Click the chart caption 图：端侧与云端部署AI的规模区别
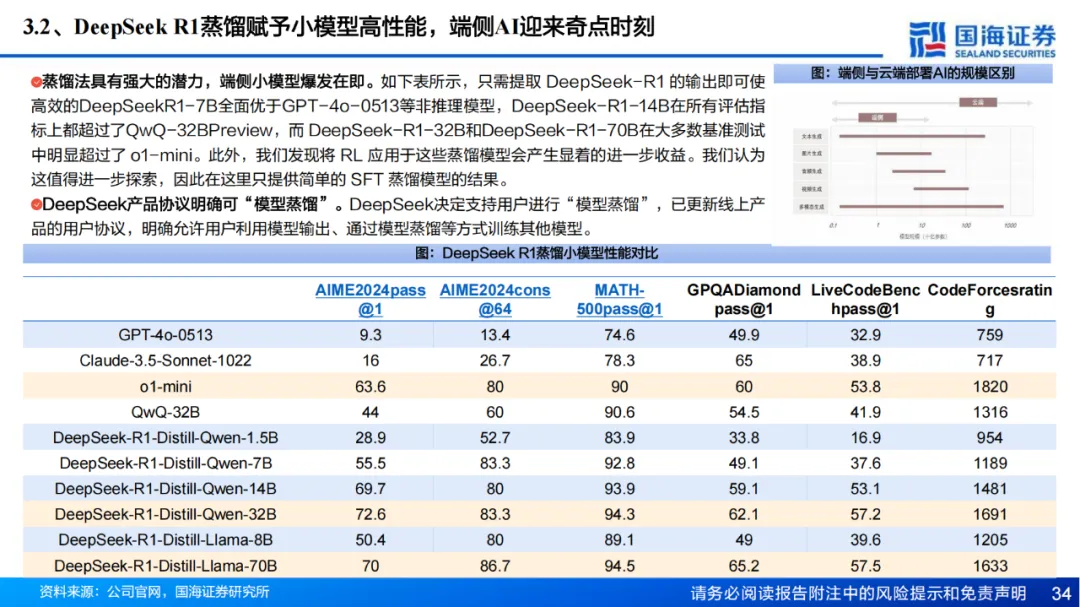This screenshot has height=607, width=1080. [913, 73]
